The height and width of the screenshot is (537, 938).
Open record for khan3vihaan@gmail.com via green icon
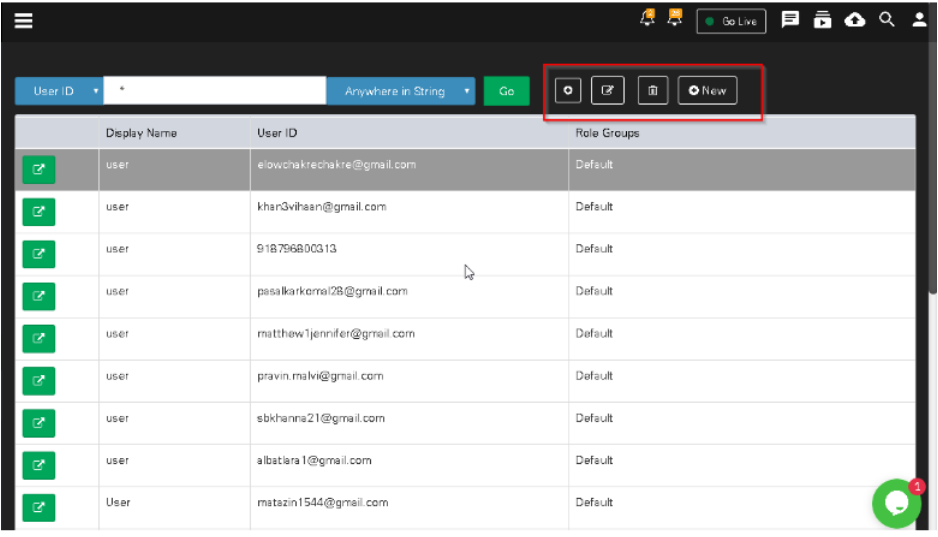point(39,212)
